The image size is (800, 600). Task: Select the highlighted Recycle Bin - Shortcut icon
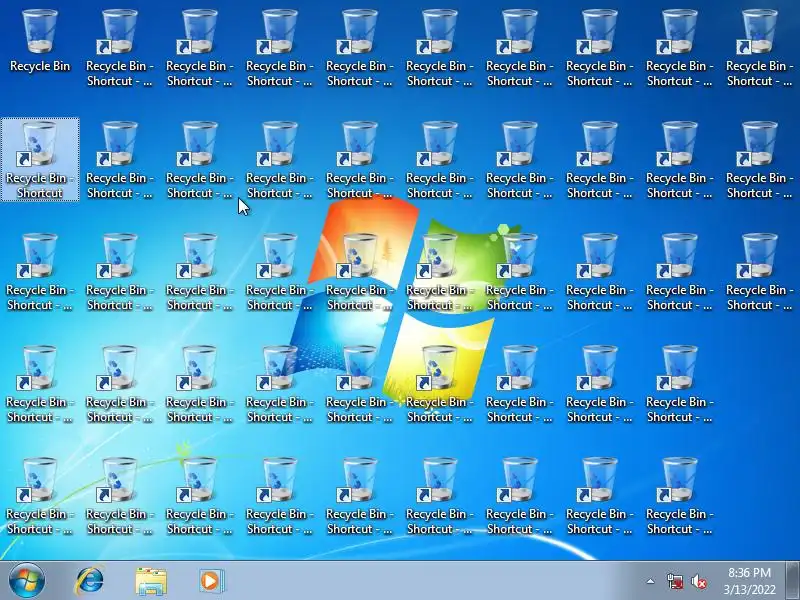point(40,159)
